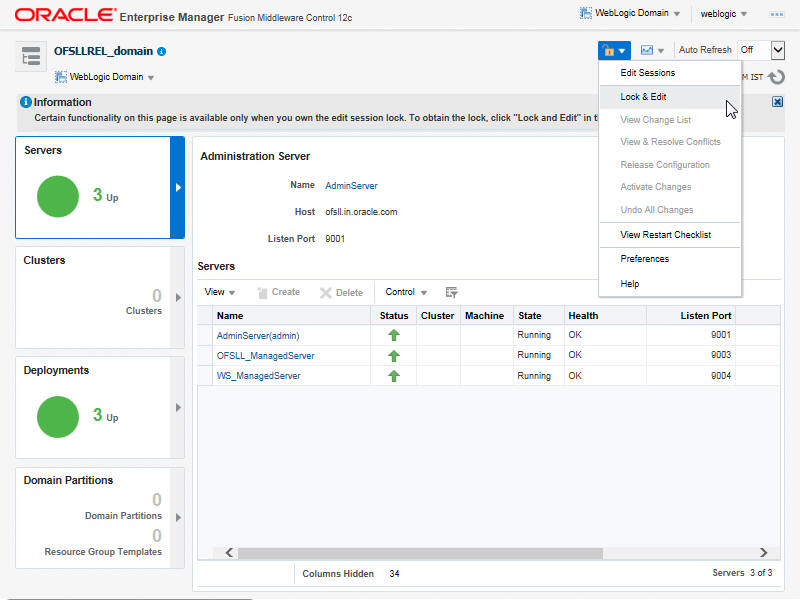Sort by Status column header

393,316
